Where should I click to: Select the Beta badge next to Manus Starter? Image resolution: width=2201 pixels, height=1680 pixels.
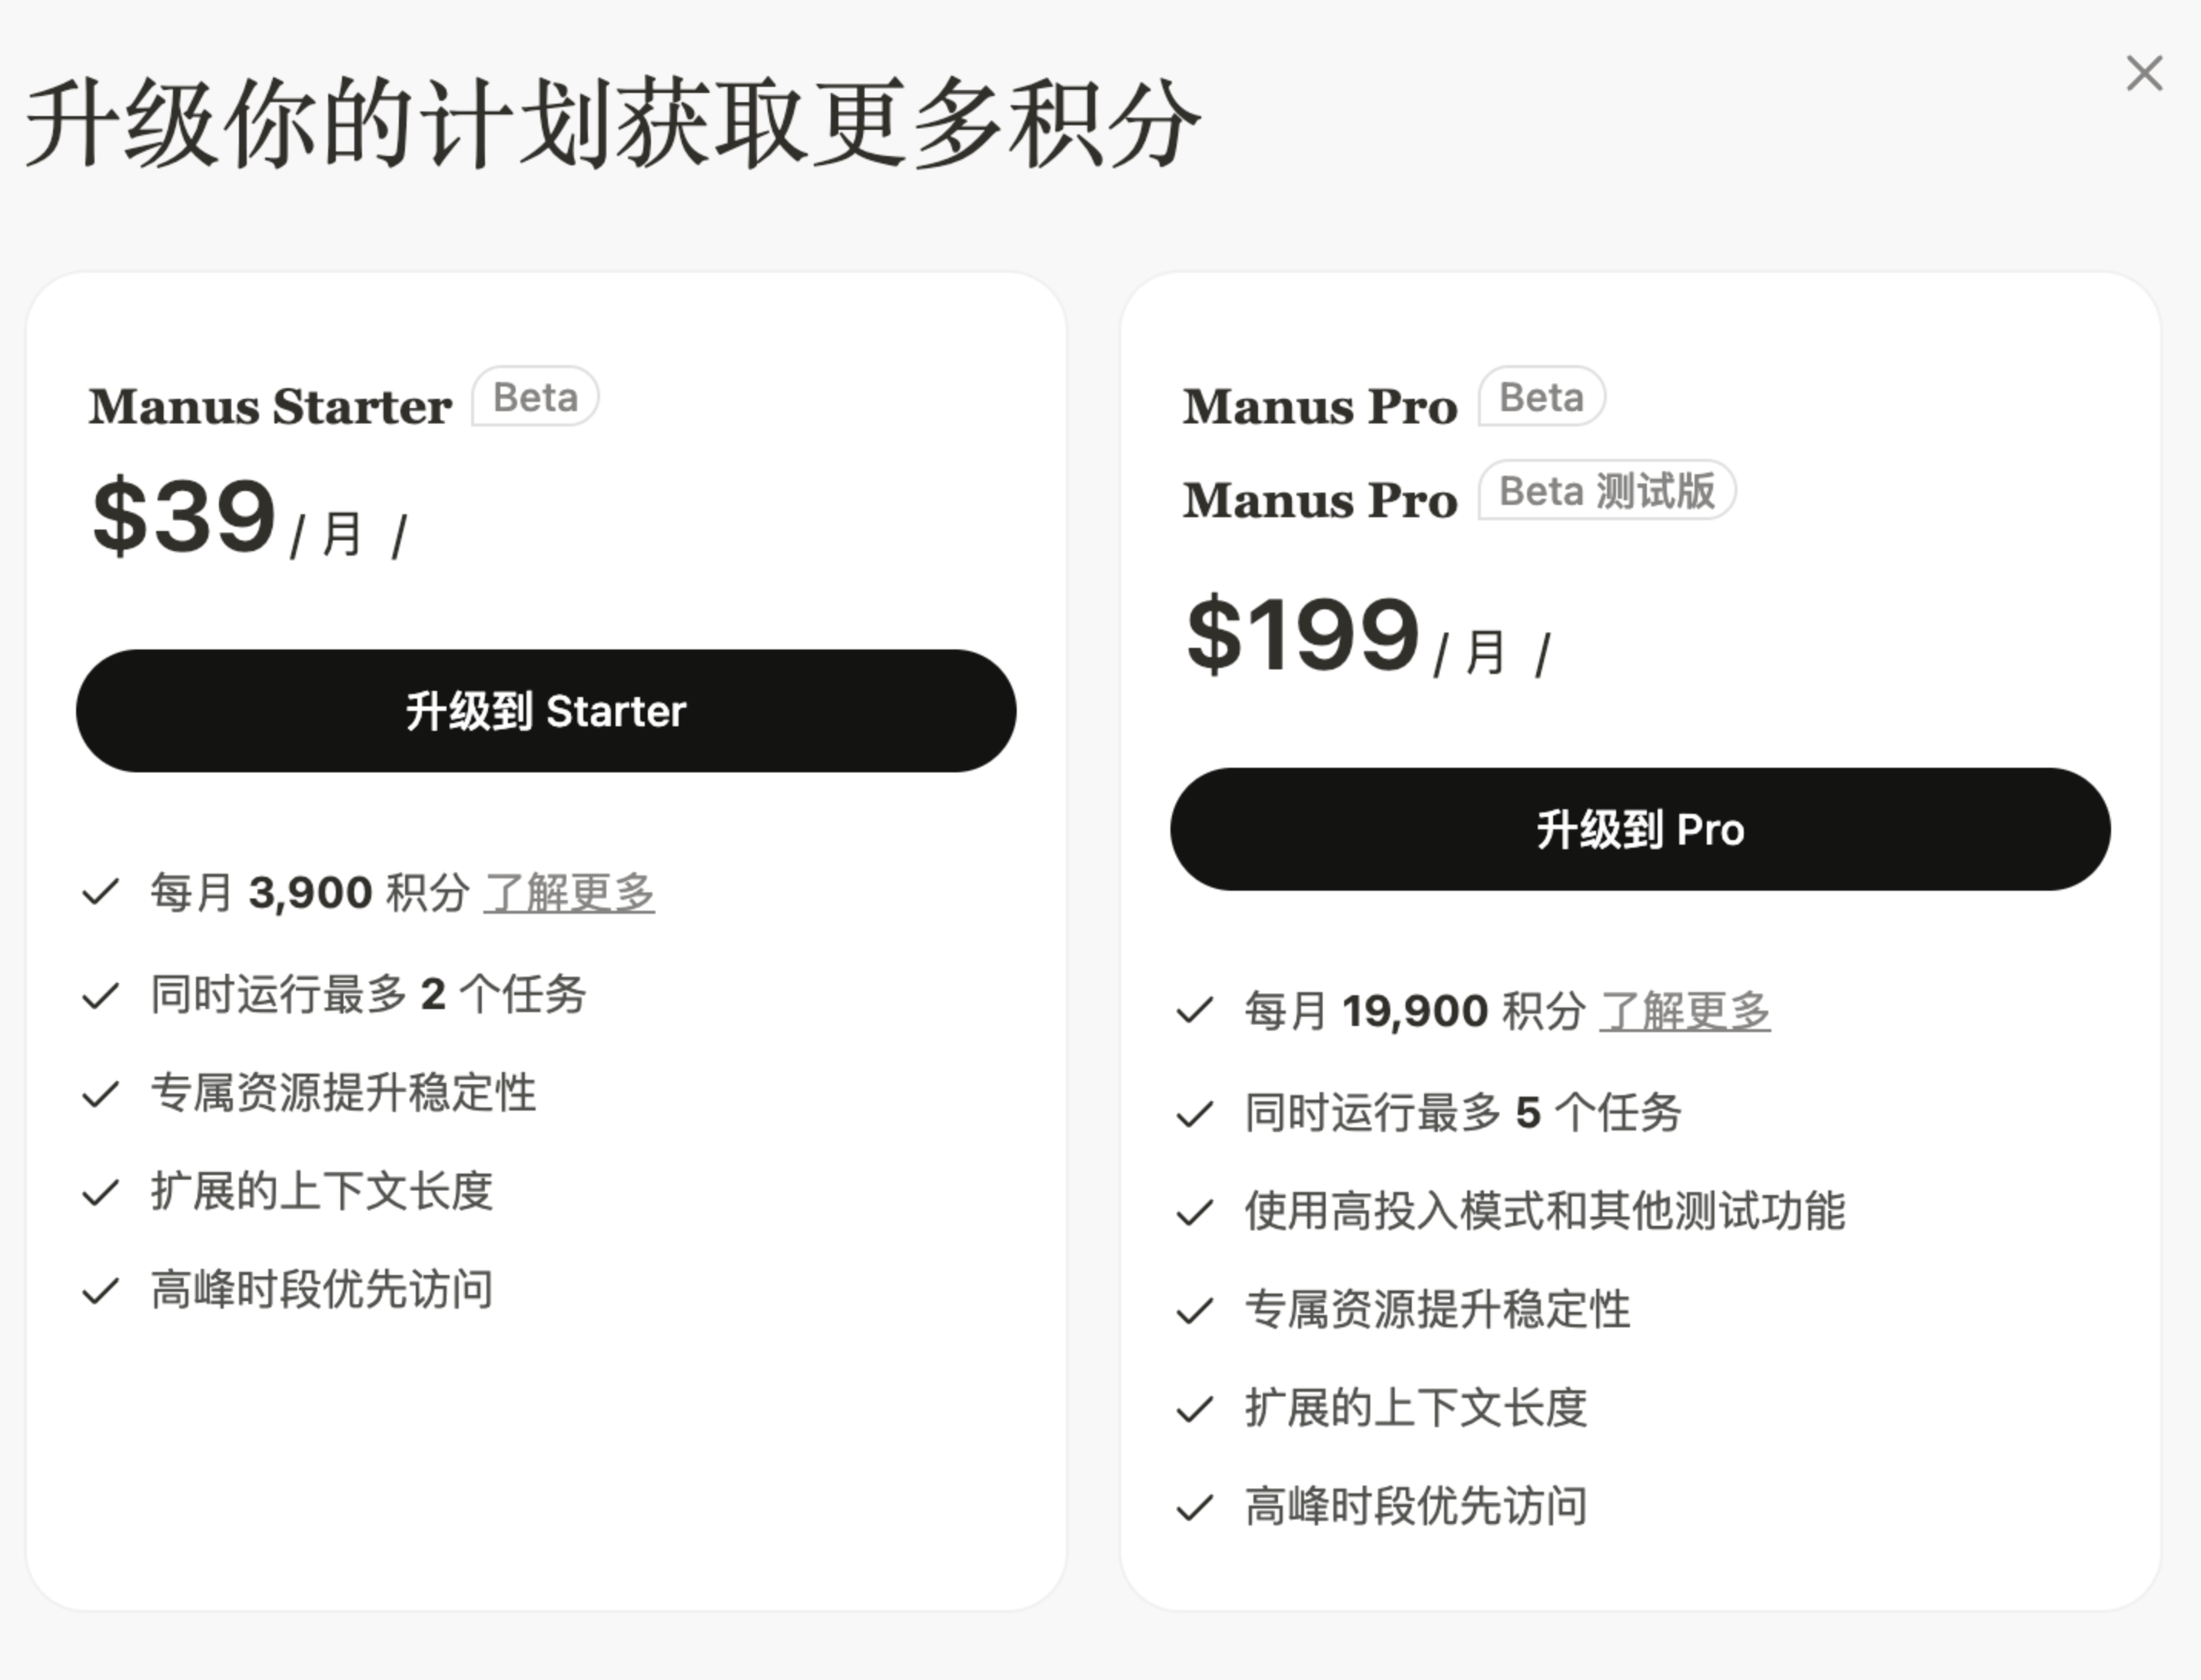[x=533, y=397]
